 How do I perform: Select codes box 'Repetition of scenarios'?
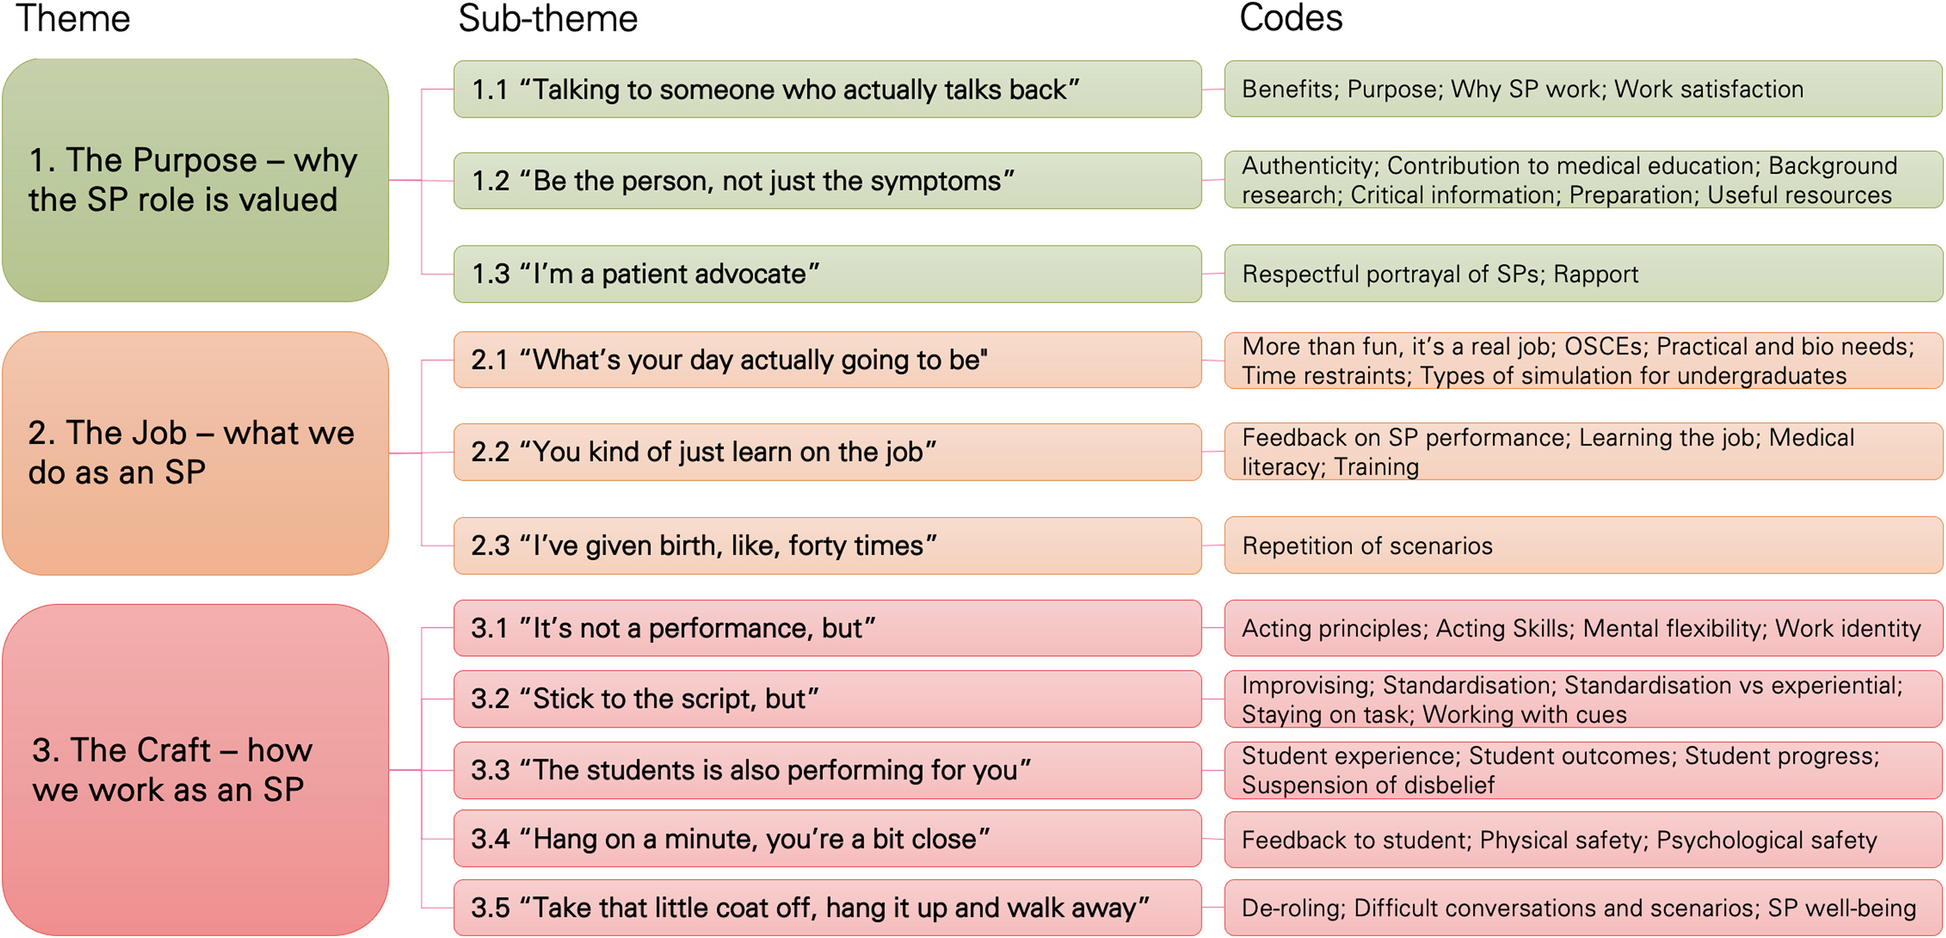1583,546
